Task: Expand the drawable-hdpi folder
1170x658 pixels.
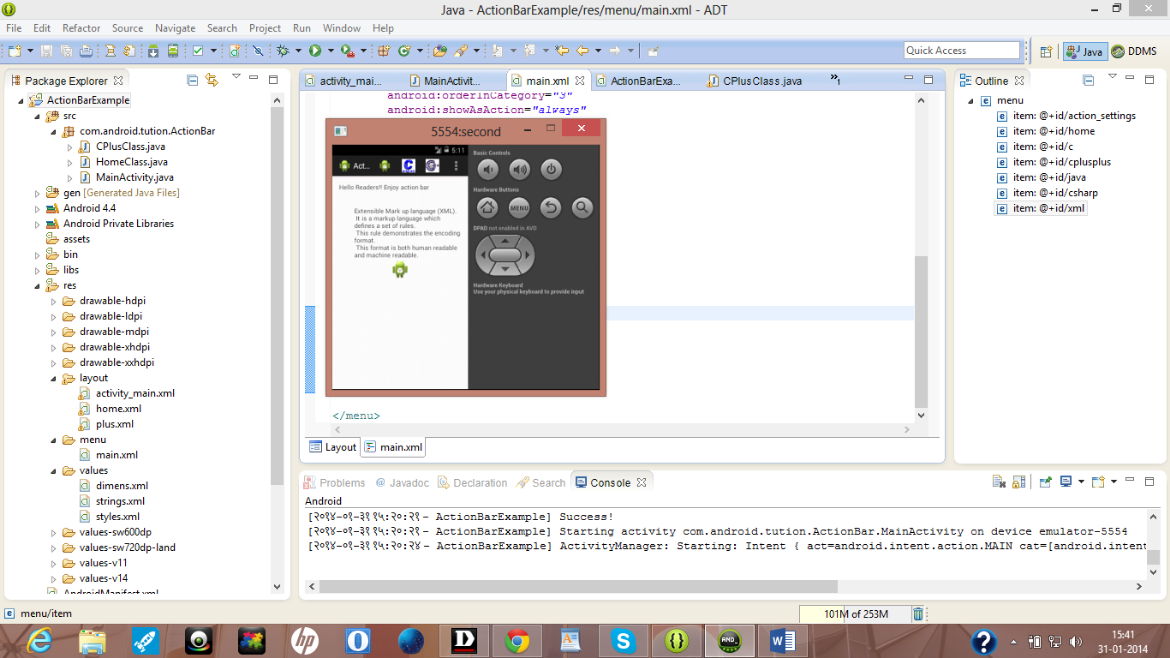Action: click(x=54, y=301)
